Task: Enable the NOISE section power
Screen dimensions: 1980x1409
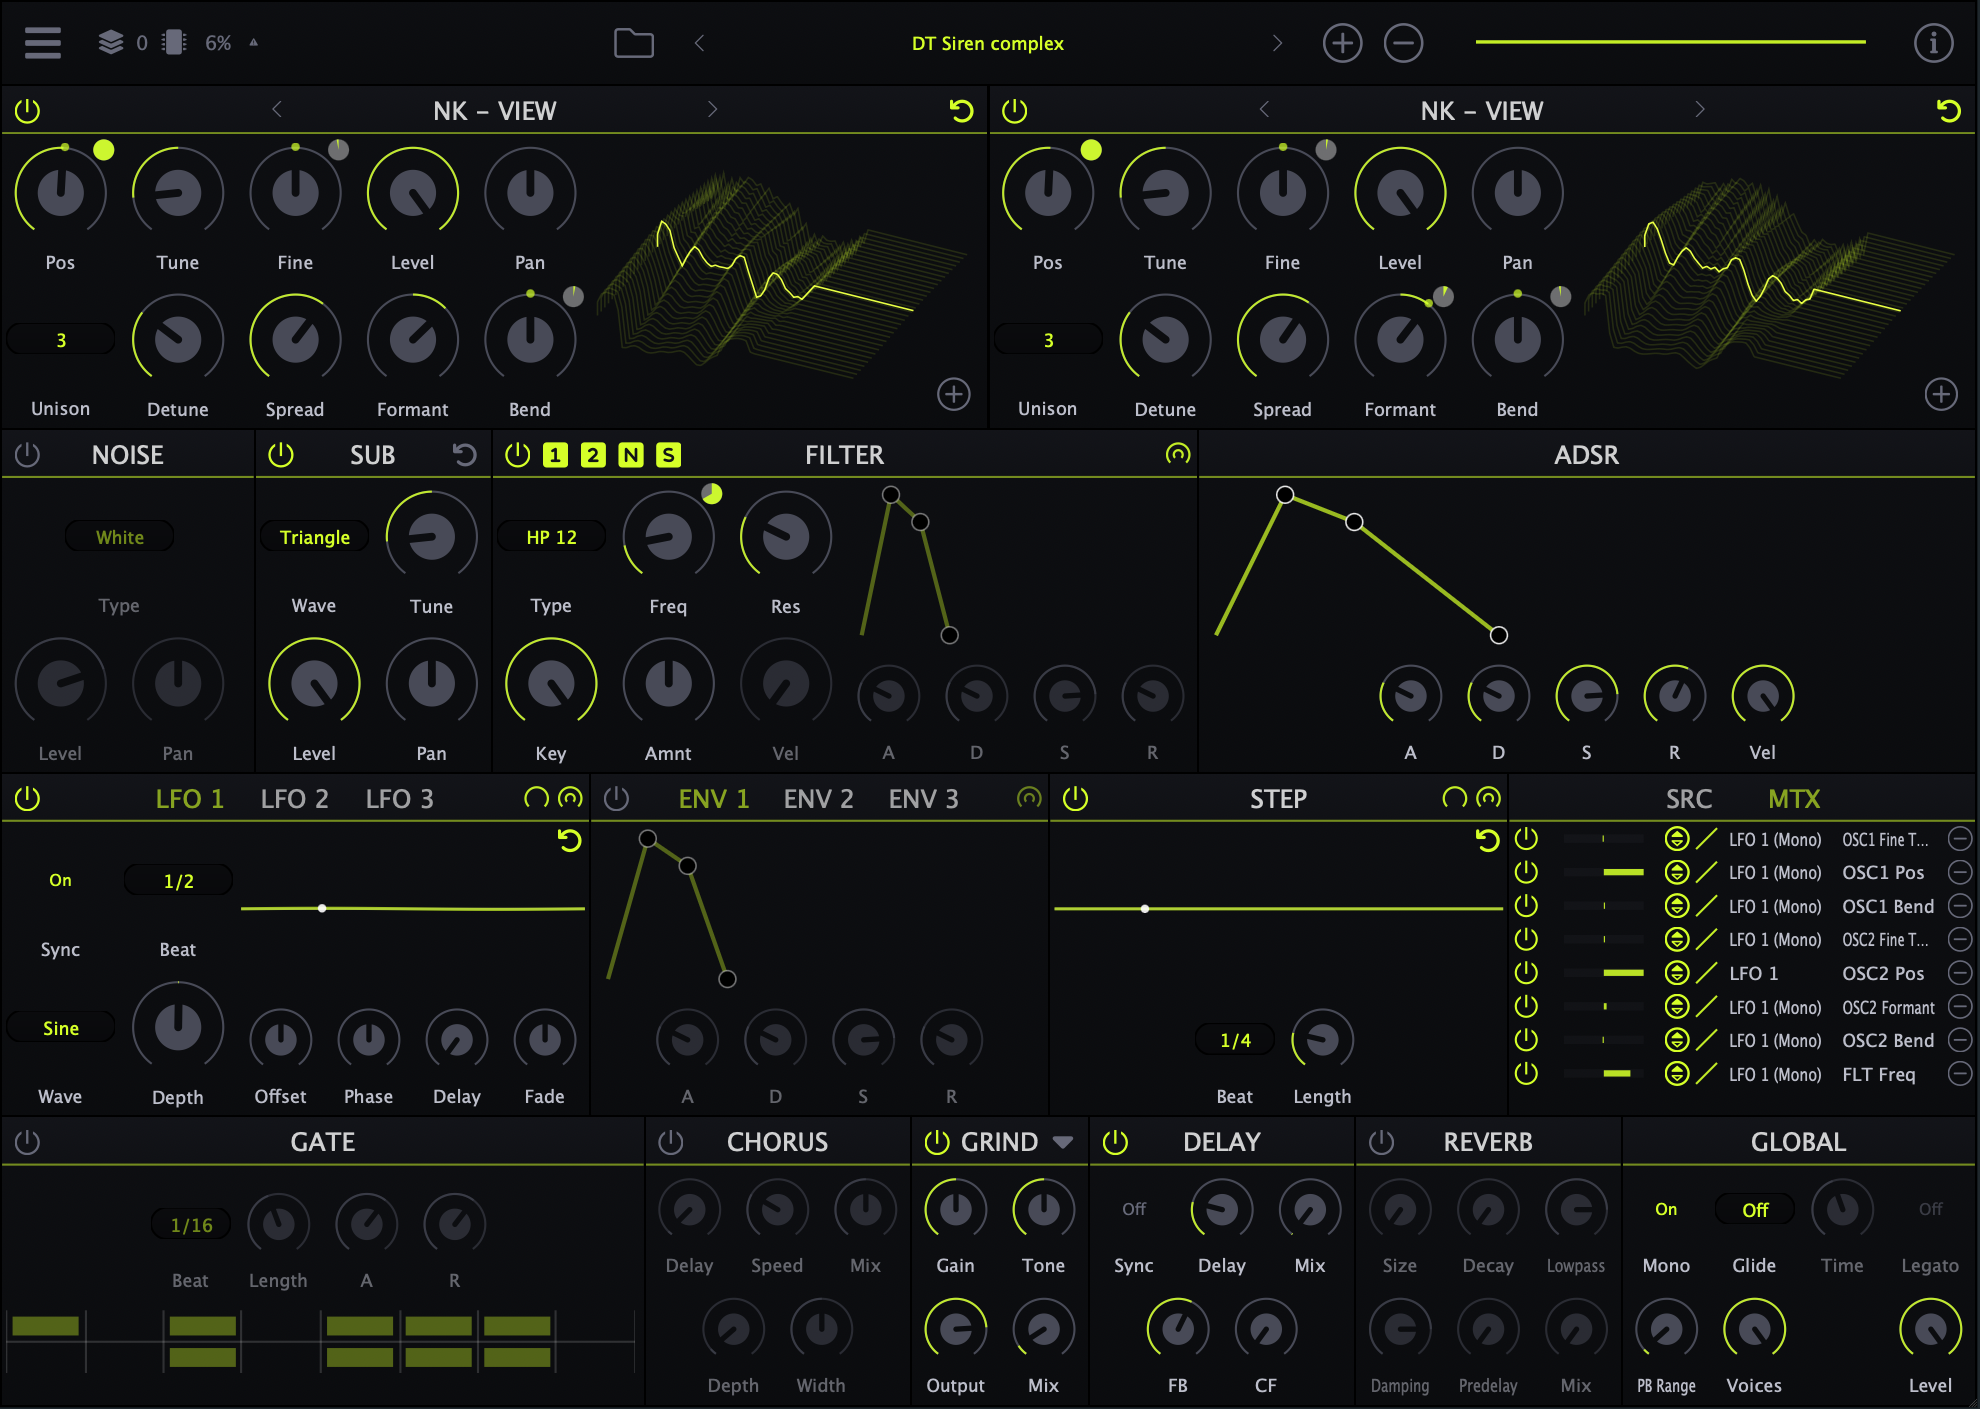Action: coord(27,455)
